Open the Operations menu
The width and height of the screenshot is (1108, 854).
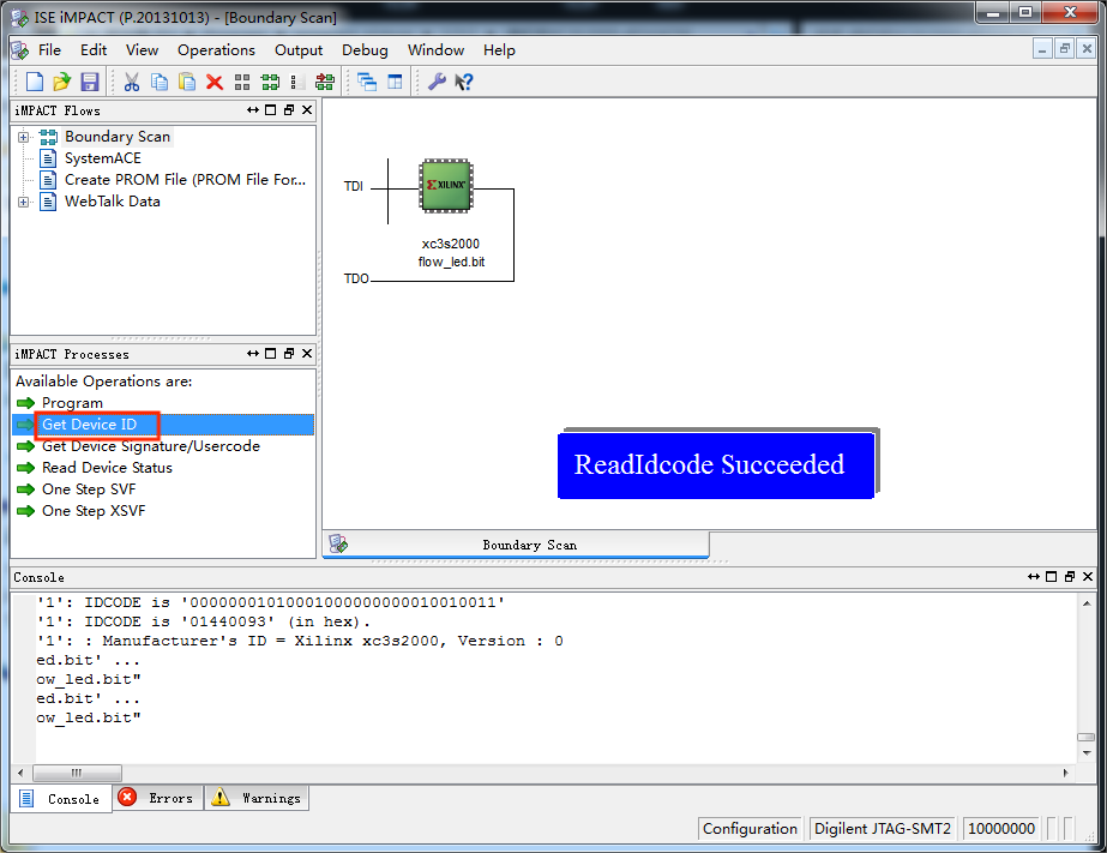[216, 50]
